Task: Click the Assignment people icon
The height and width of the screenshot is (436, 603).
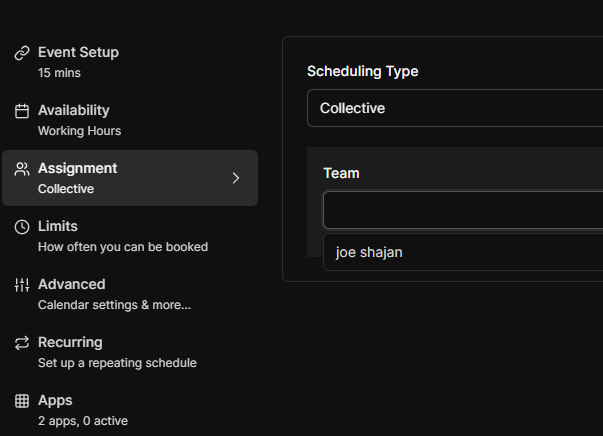Action: pyautogui.click(x=22, y=169)
